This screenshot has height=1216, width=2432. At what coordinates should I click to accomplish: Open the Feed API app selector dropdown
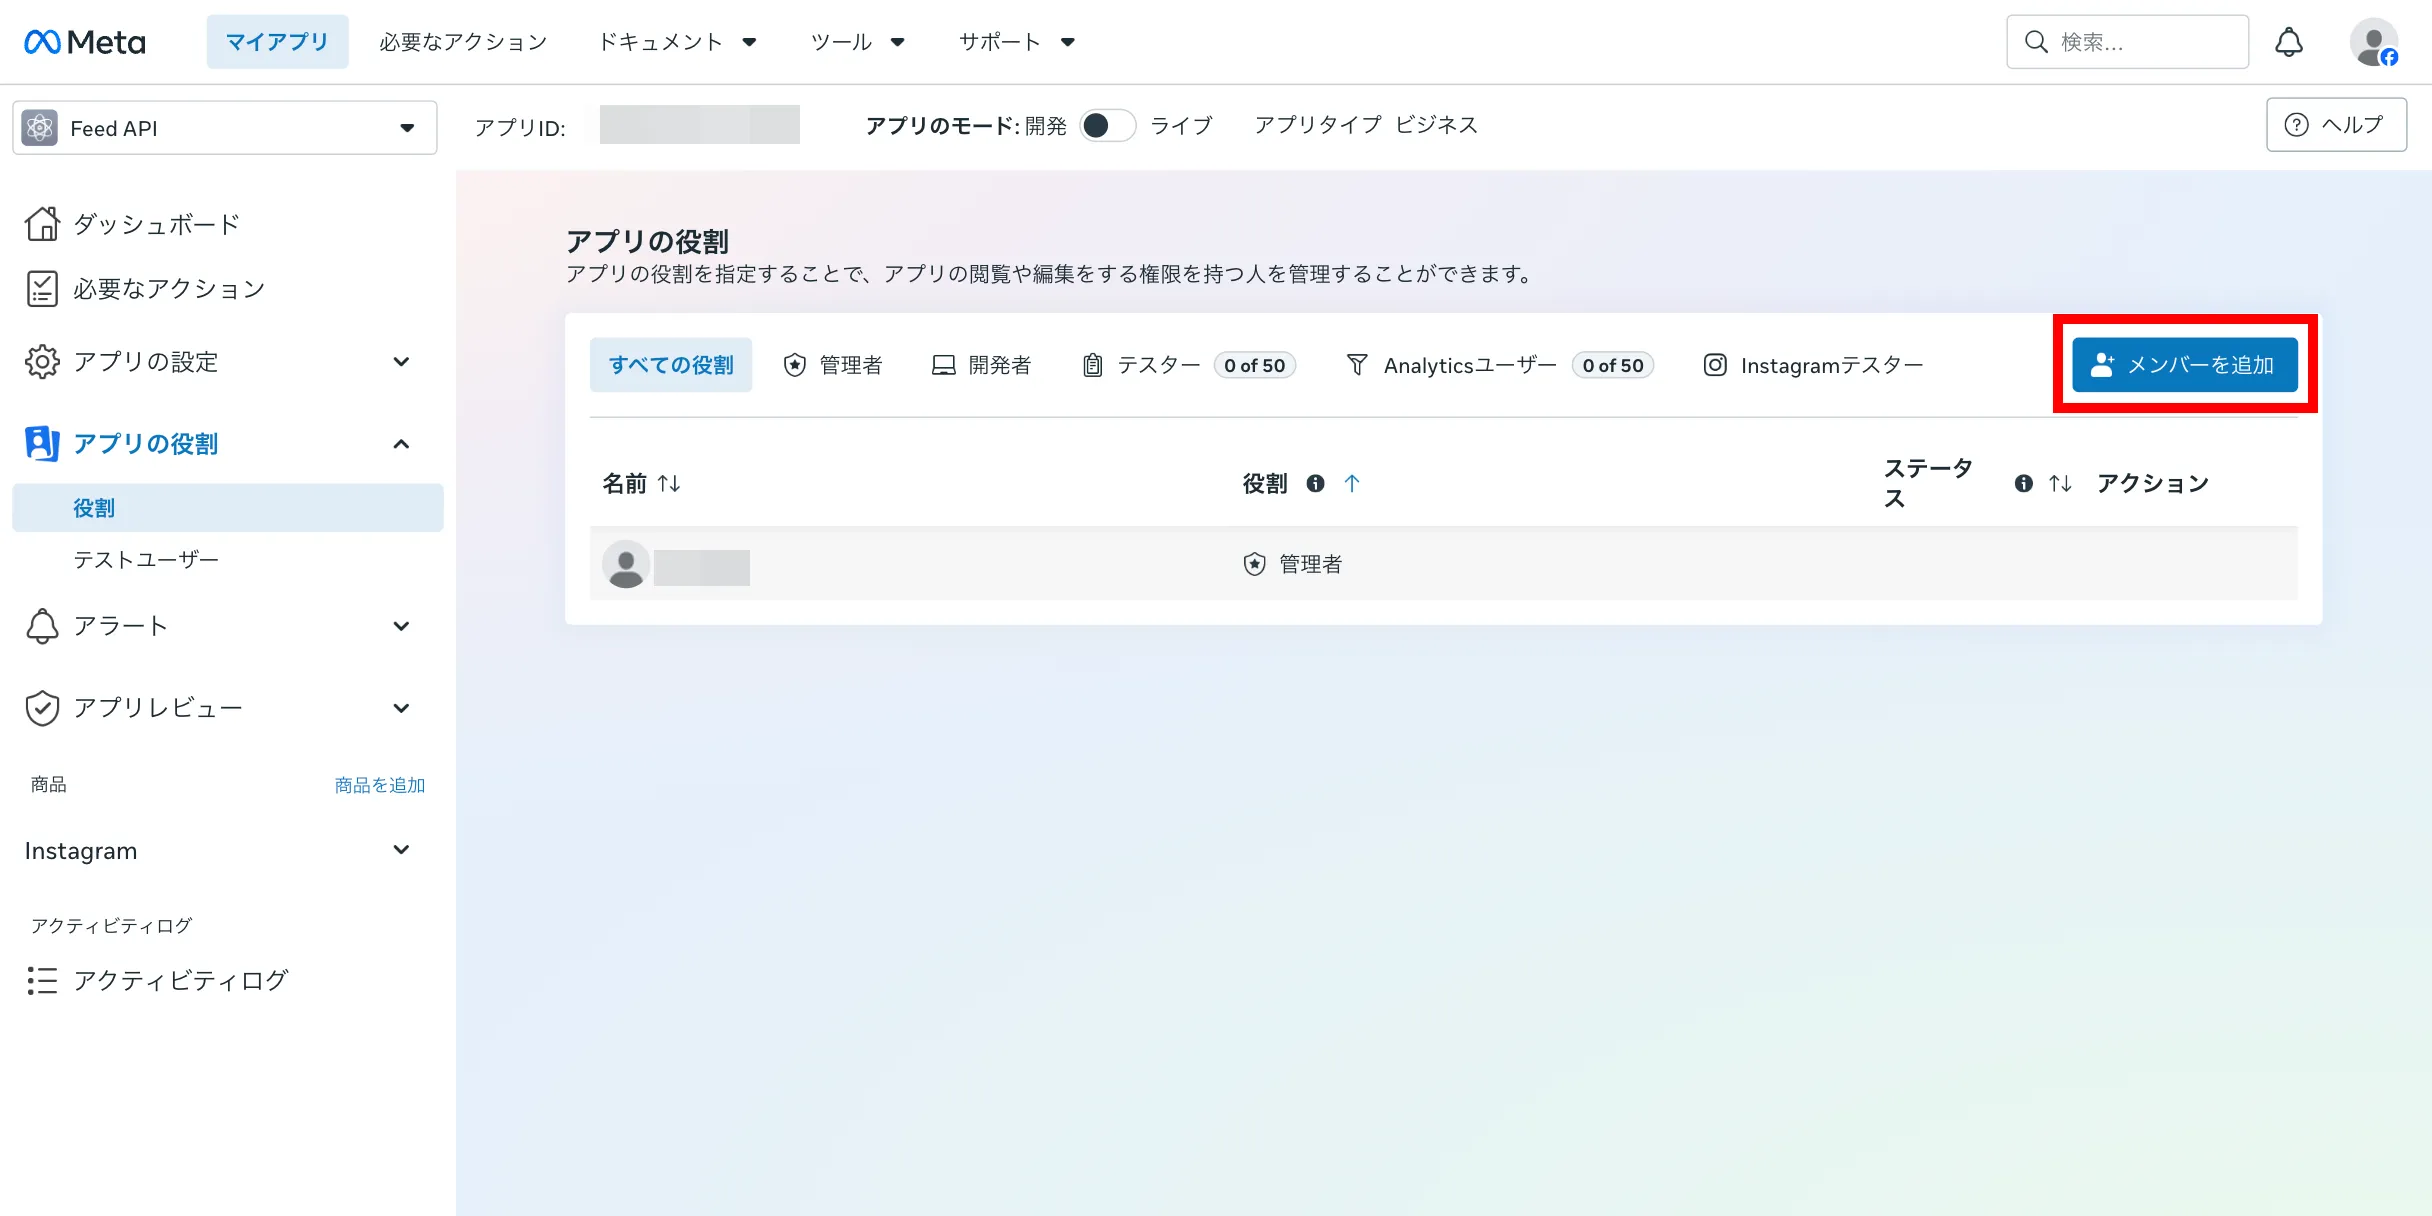[225, 128]
